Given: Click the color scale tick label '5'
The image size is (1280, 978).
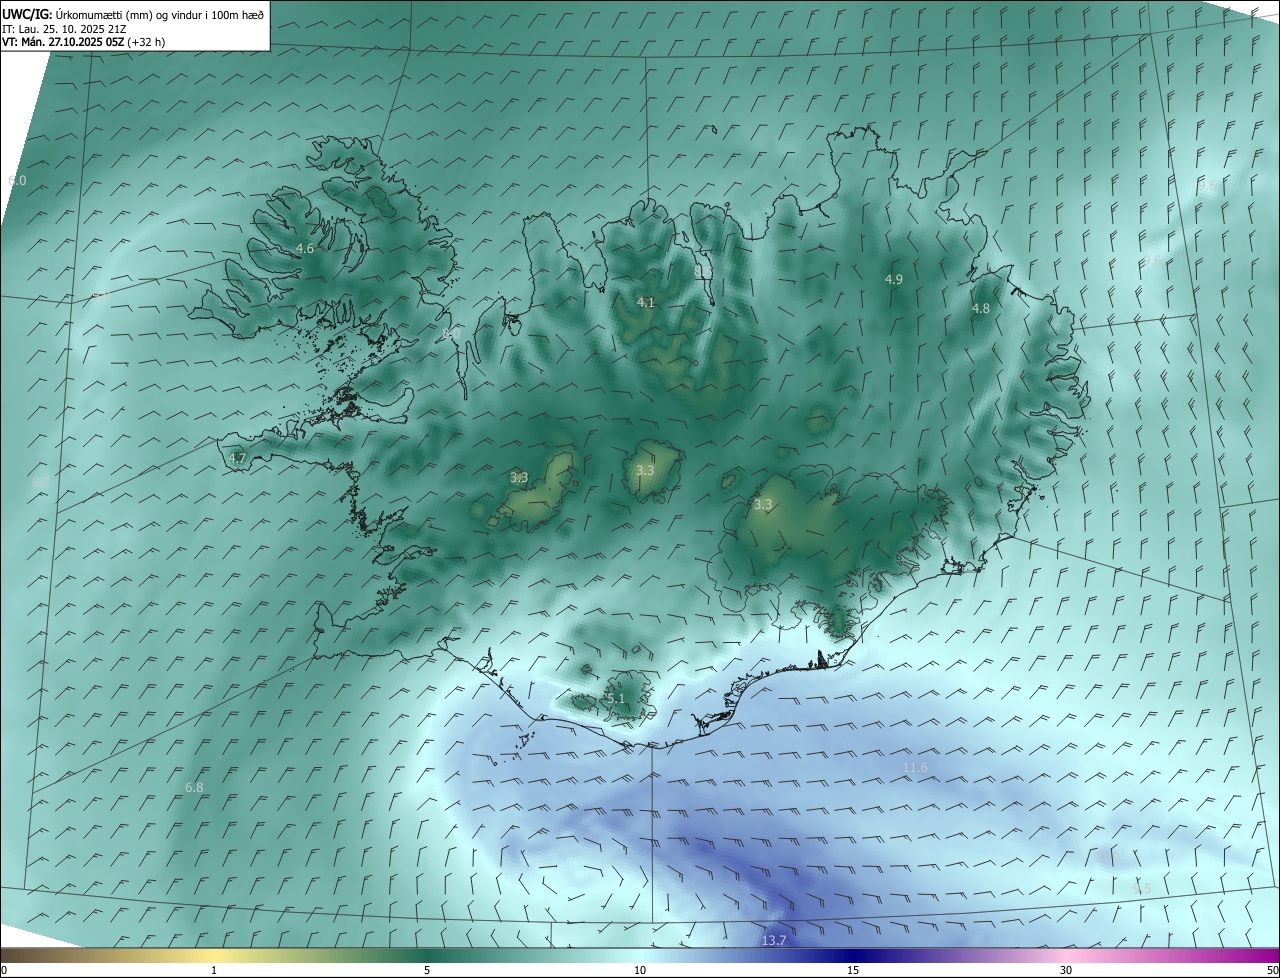Looking at the screenshot, I should pyautogui.click(x=427, y=971).
